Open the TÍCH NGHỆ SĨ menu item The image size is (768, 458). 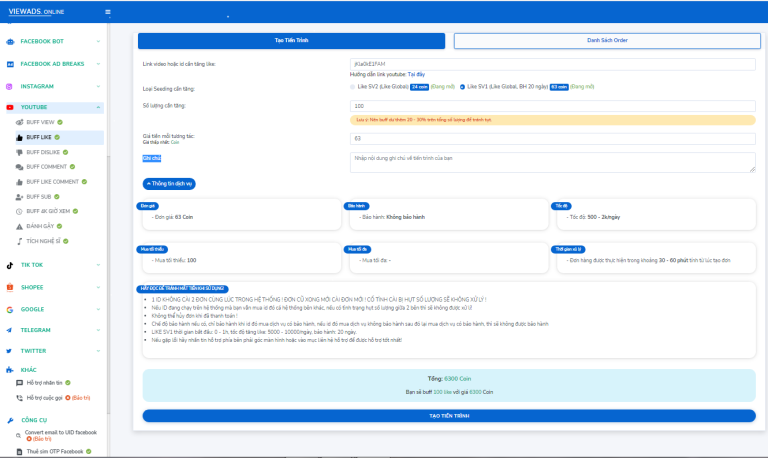pos(43,241)
